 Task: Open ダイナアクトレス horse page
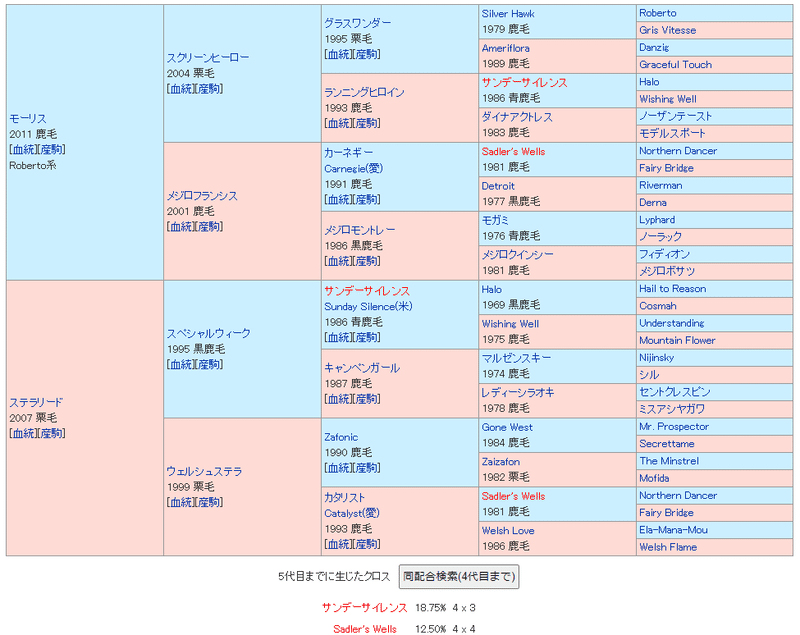[x=517, y=117]
